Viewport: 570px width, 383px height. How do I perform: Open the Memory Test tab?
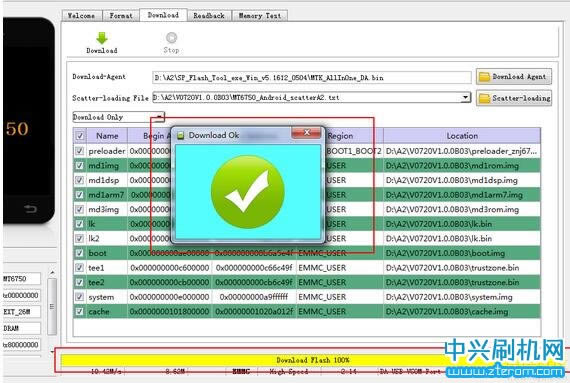[x=260, y=16]
